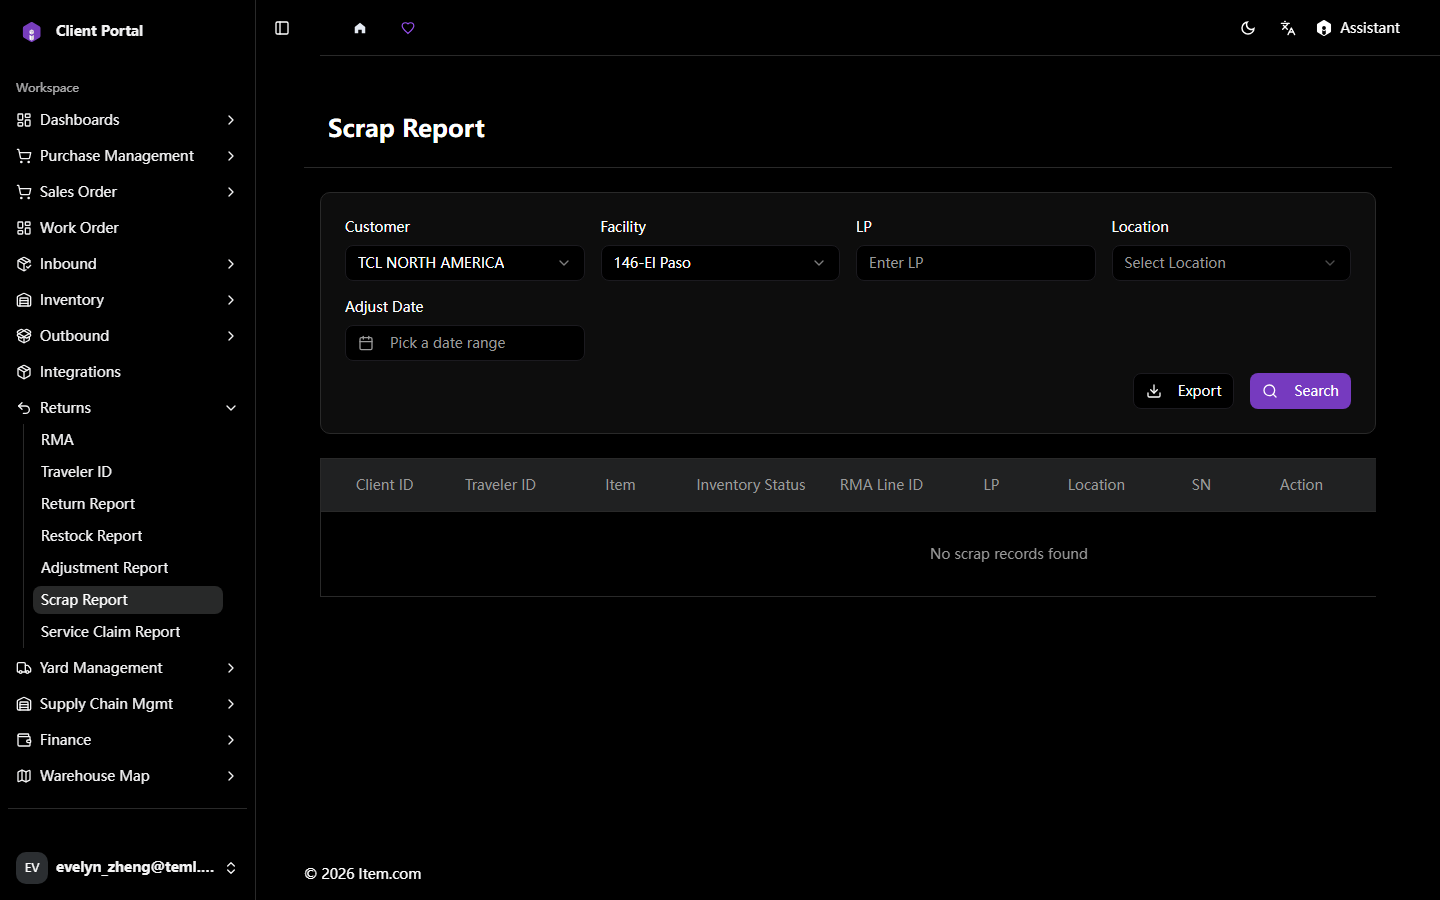Open the Select Location dropdown
Screen dimensions: 1440x900
click(x=1231, y=263)
